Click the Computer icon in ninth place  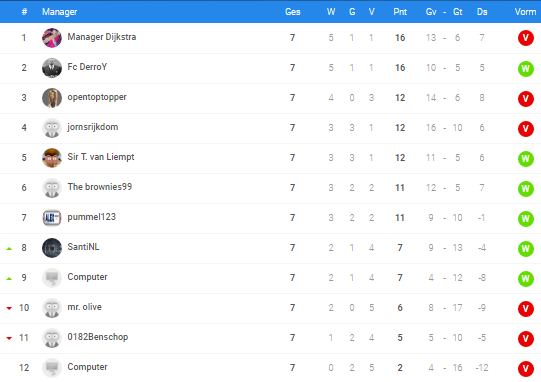52,278
